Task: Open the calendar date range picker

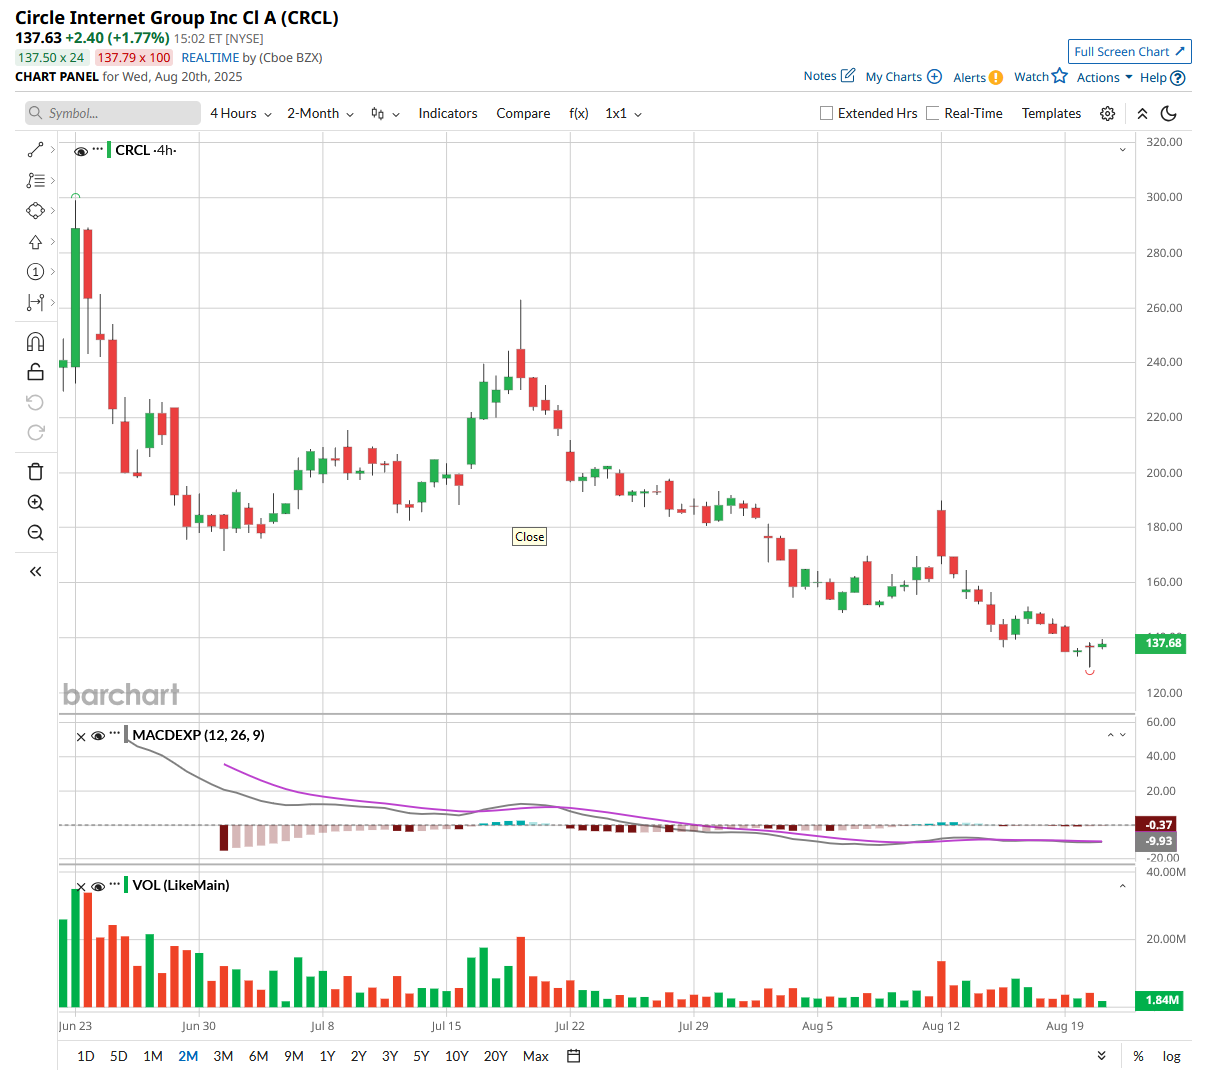Action: click(x=574, y=1056)
